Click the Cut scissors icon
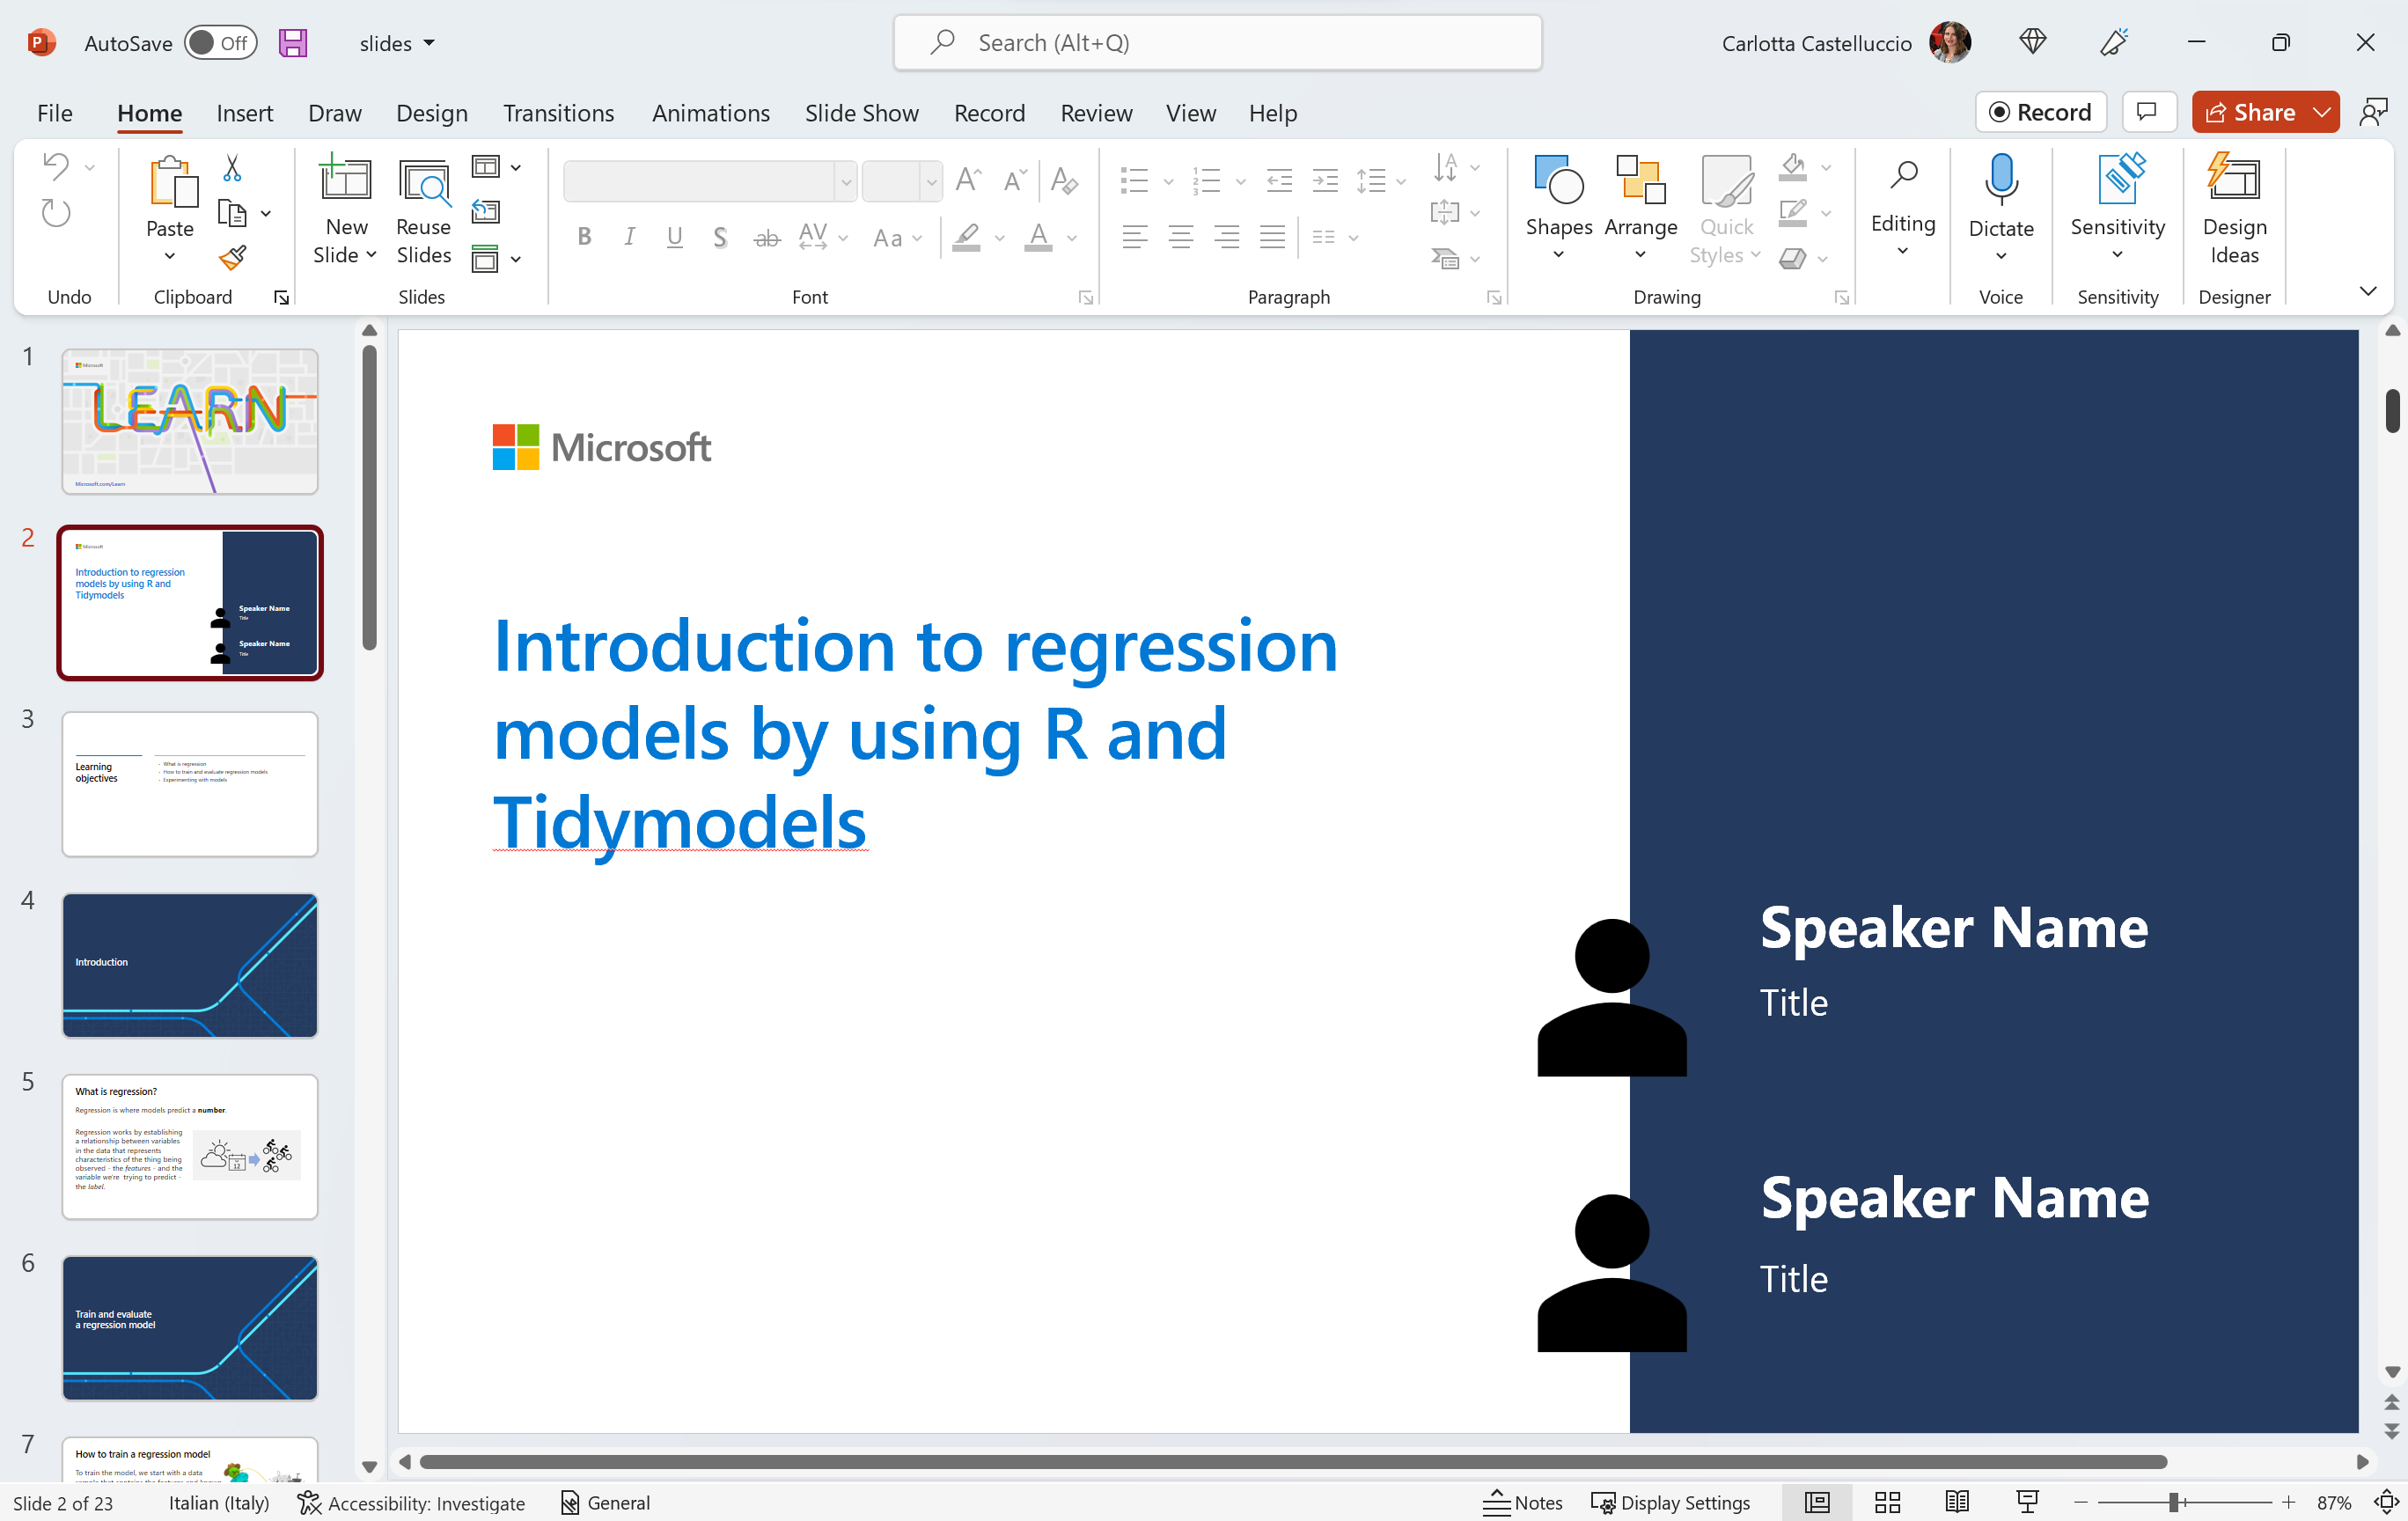Viewport: 2408px width, 1521px height. (232, 168)
